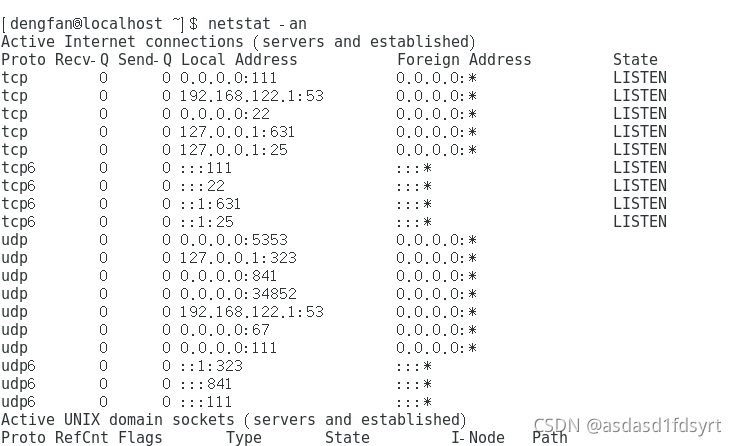
Task: Click the local address 192.168.122.1:53 on tcp row
Action: coord(252,96)
